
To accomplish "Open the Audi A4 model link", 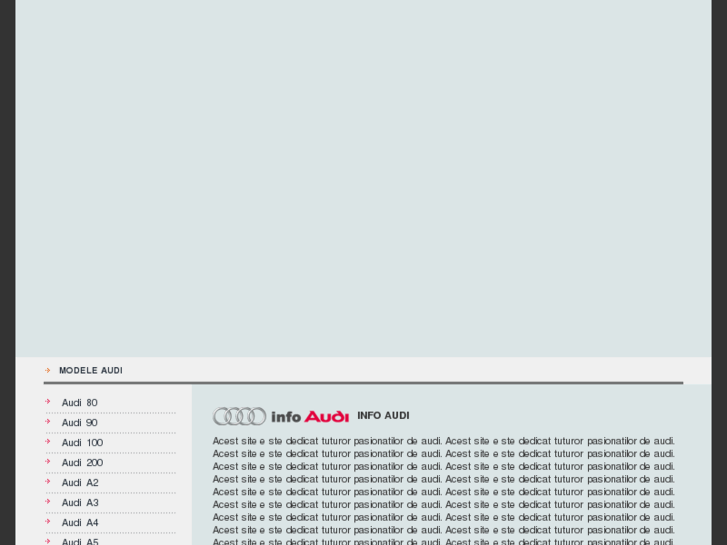I will (80, 522).
